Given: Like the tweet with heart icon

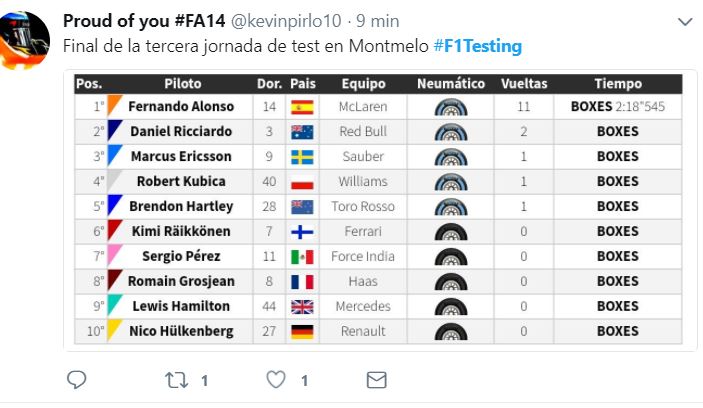Looking at the screenshot, I should coord(276,380).
